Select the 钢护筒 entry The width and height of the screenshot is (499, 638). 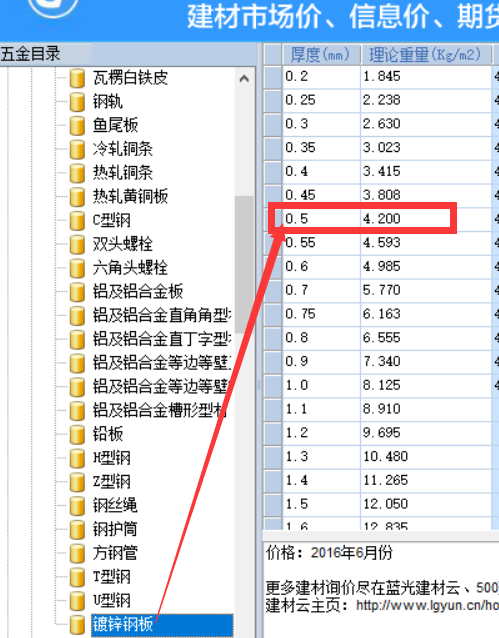click(x=115, y=529)
